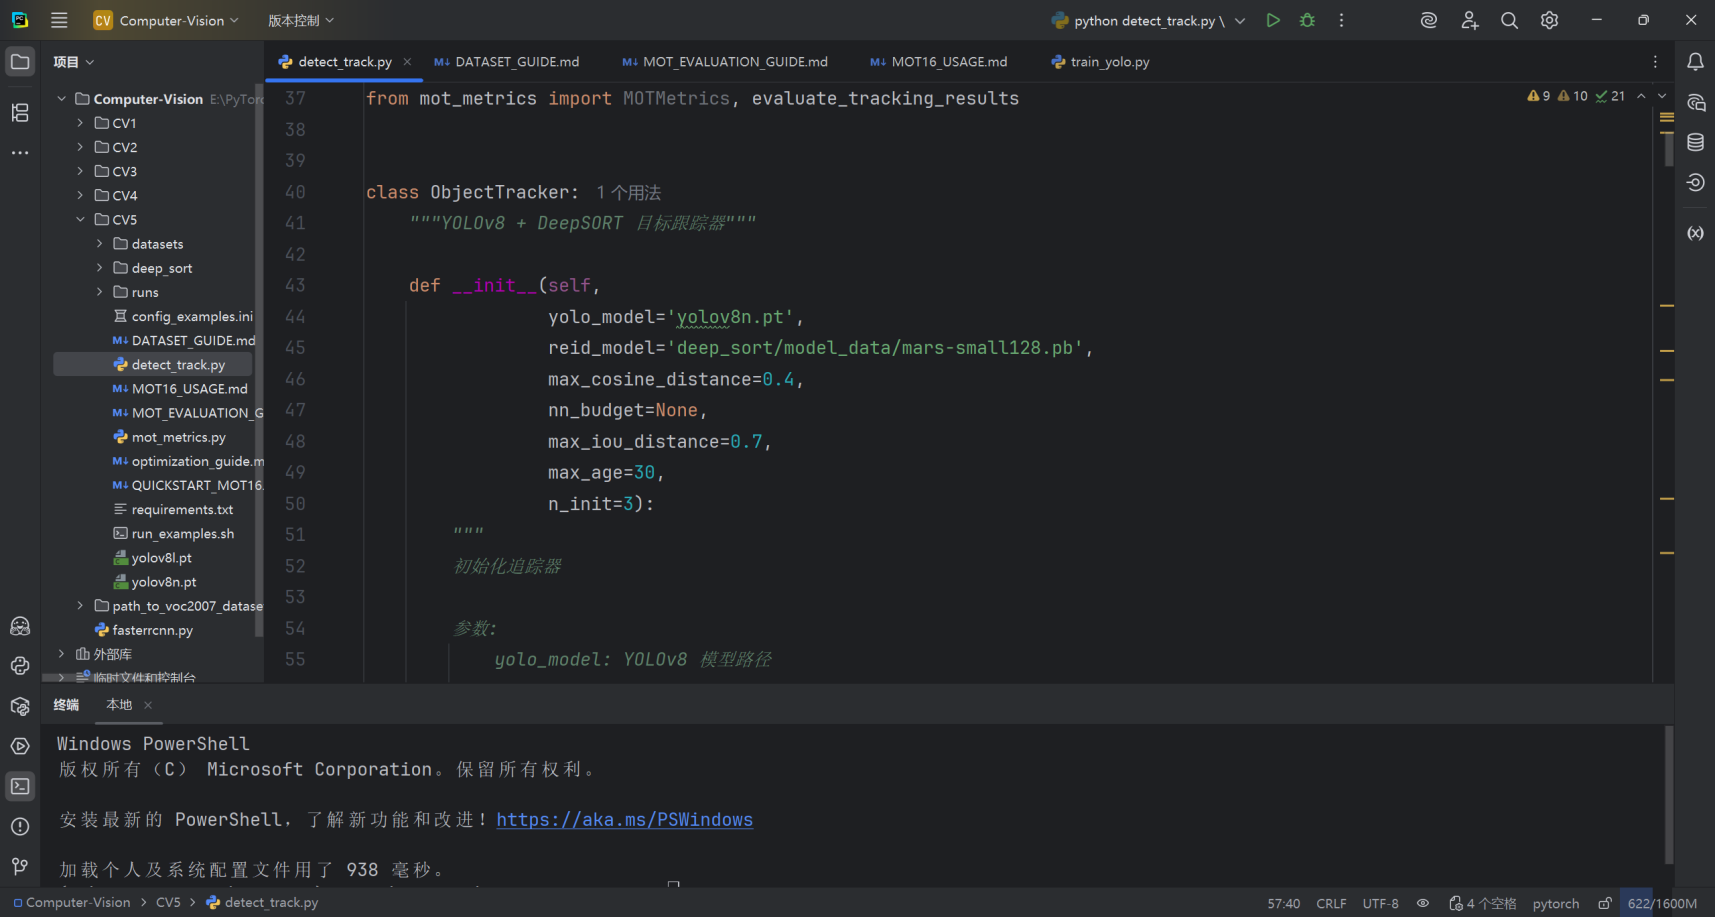Screen dimensions: 1716x917
Task: Open the run configuration dropdown
Action: 1240,21
